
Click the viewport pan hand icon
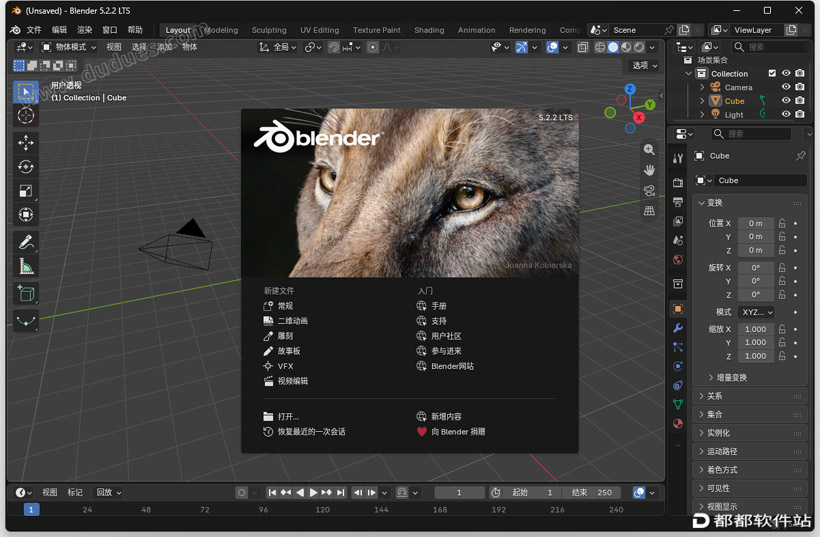point(649,170)
